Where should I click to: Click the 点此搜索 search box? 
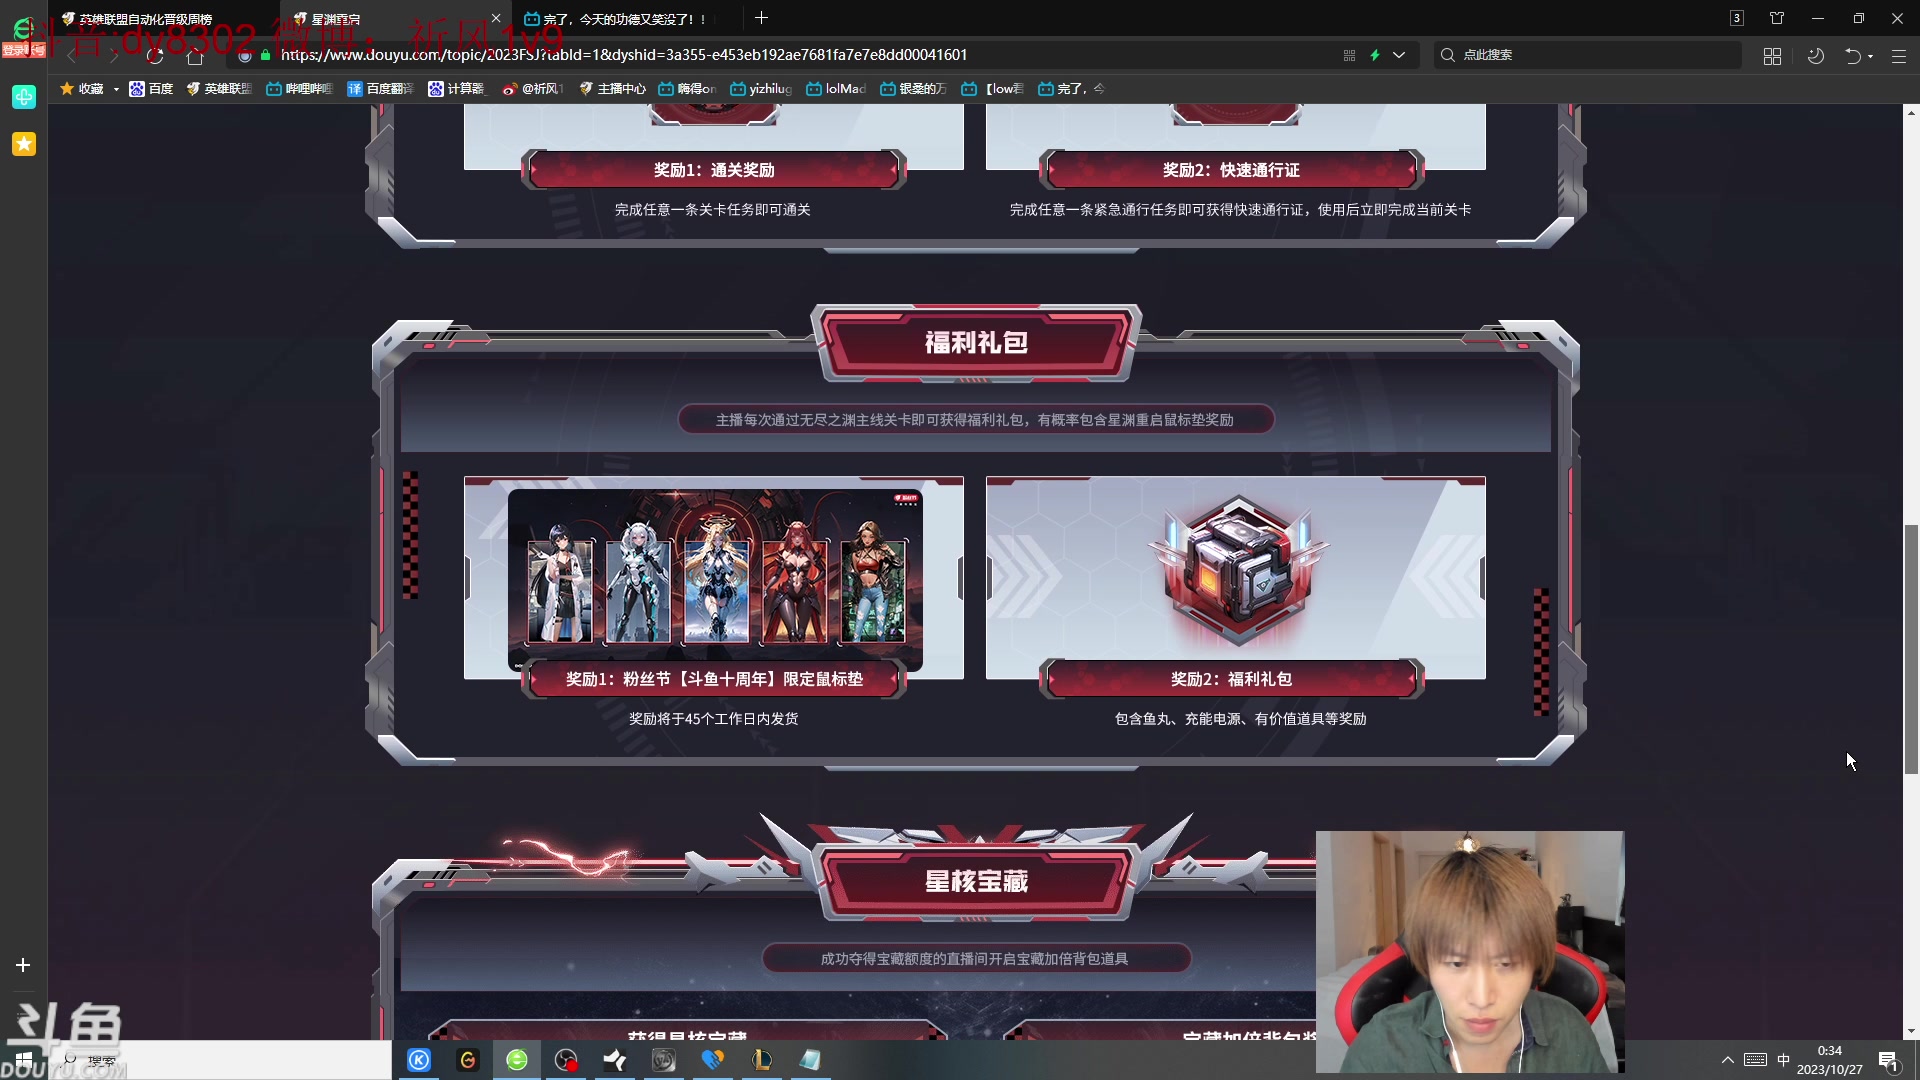click(x=1587, y=55)
